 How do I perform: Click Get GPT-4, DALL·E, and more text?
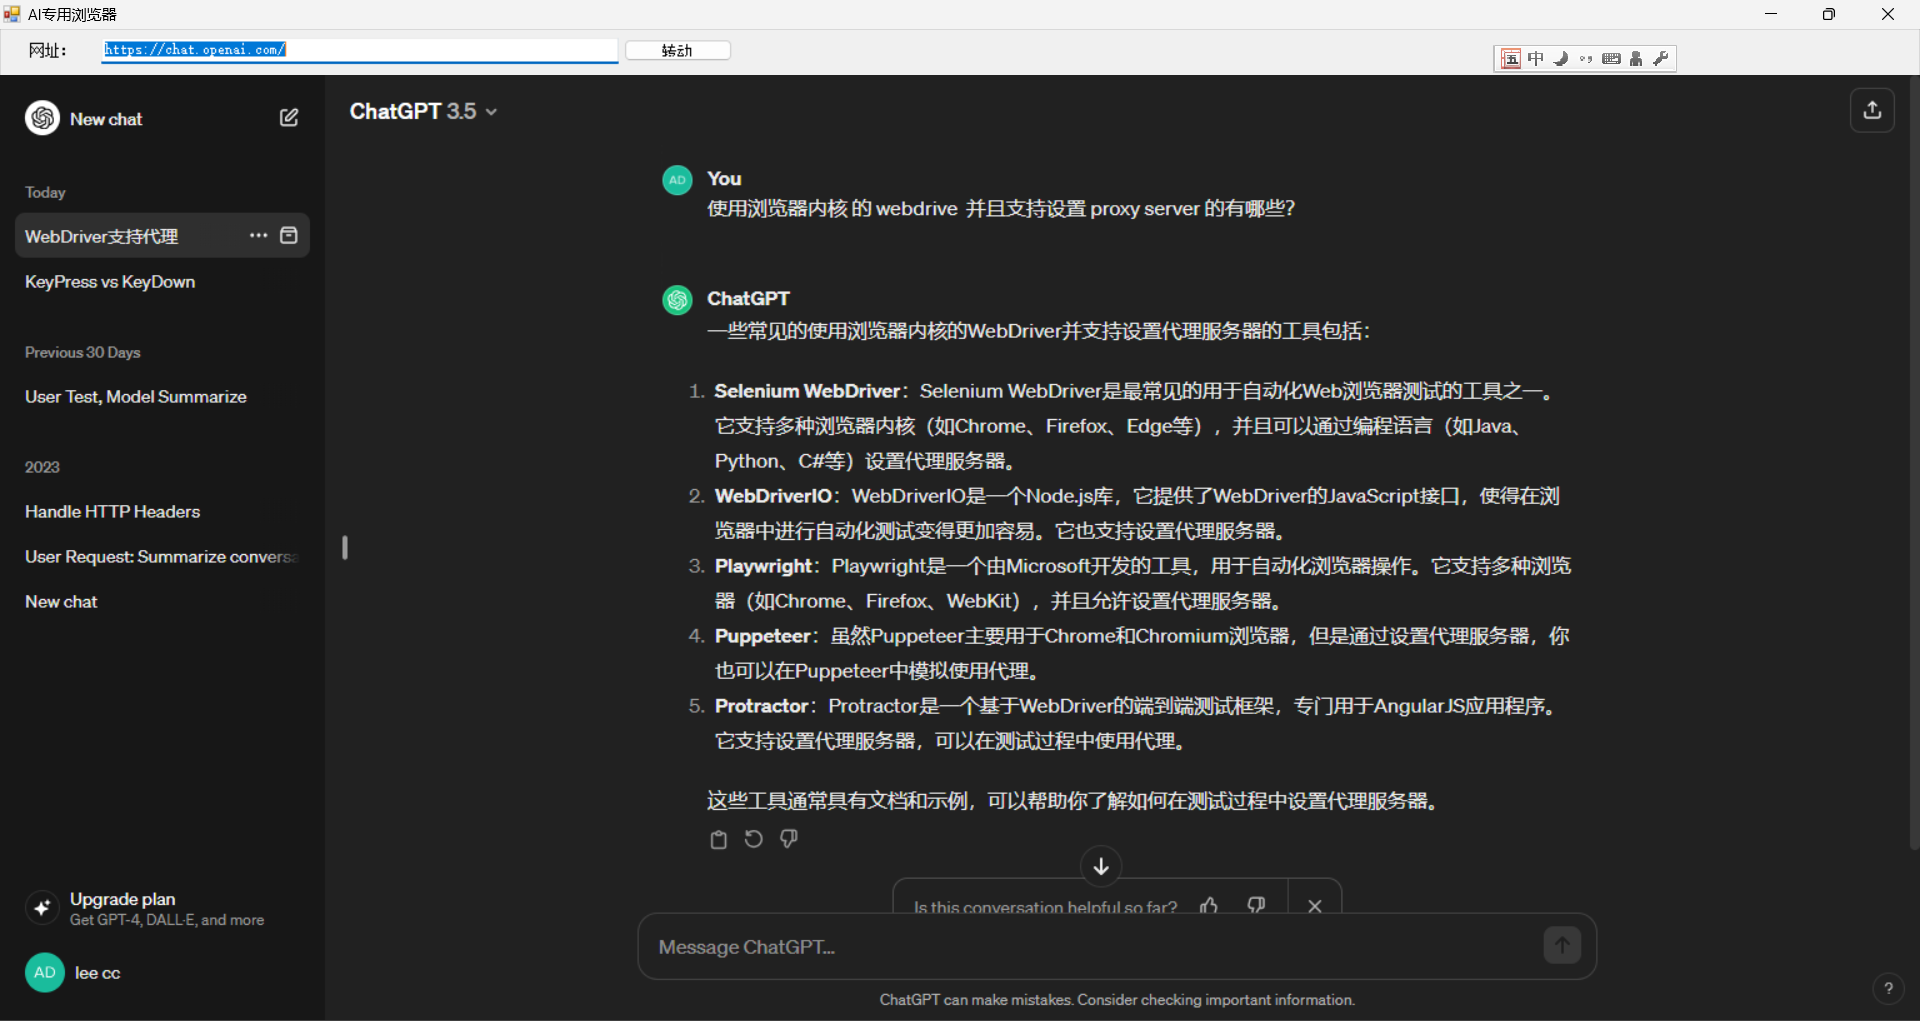(x=167, y=920)
